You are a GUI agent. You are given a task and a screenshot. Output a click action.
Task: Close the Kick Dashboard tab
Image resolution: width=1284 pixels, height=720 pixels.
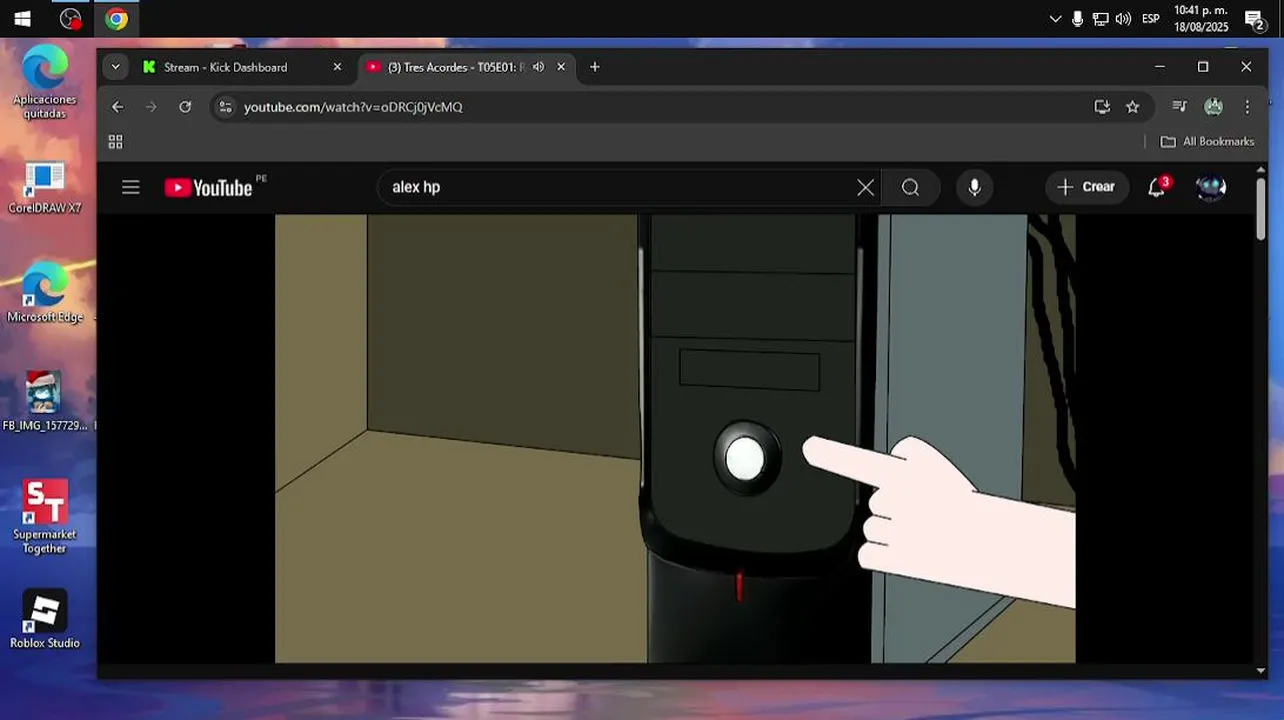point(337,67)
